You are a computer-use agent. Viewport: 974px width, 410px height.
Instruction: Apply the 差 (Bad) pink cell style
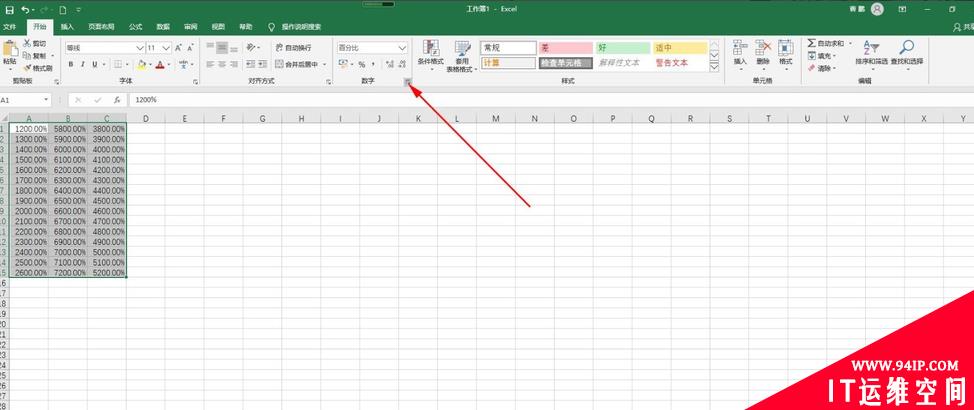(x=566, y=48)
